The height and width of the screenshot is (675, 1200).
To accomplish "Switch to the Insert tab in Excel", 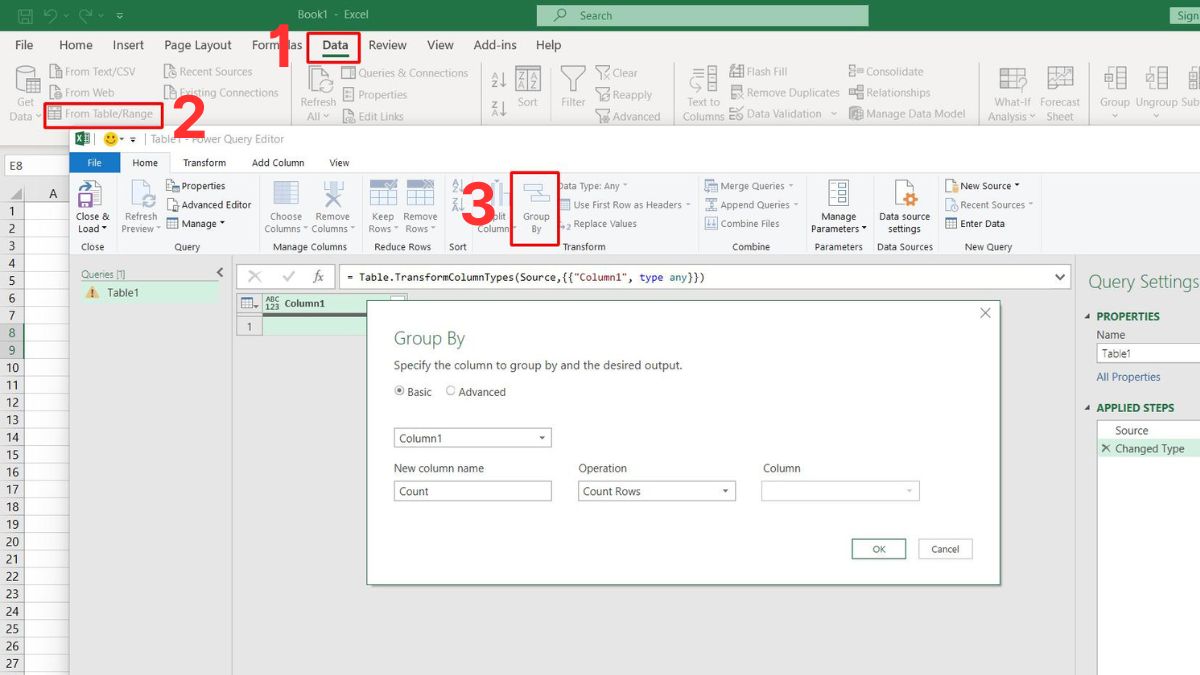I will 128,45.
